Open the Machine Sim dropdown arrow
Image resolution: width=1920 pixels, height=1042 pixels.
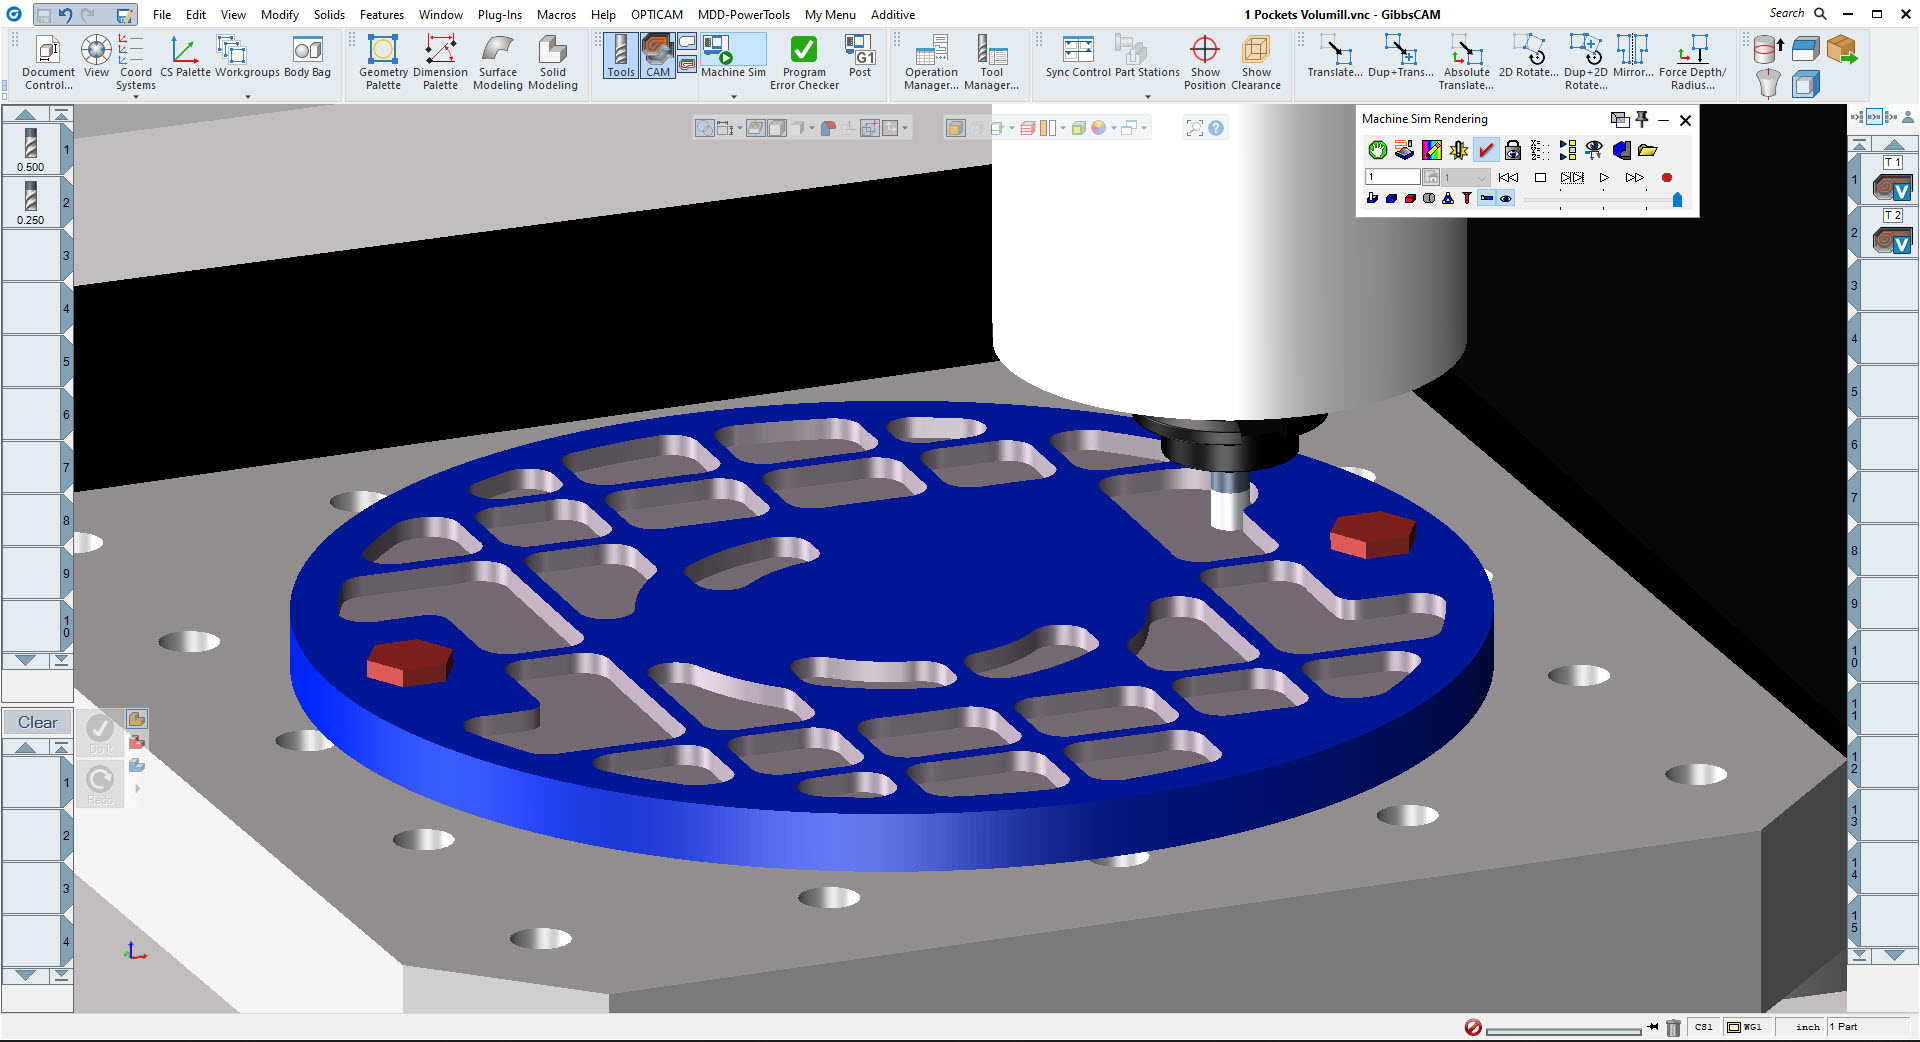733,98
